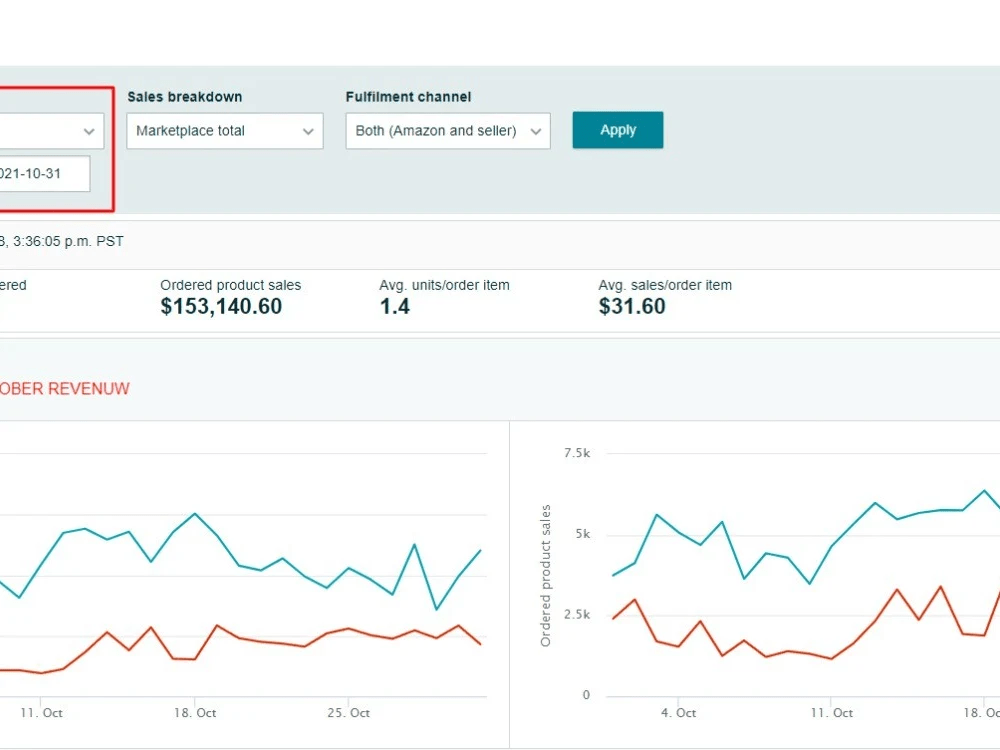
Task: Click the 2.5k axis label on right chart
Action: point(577,614)
